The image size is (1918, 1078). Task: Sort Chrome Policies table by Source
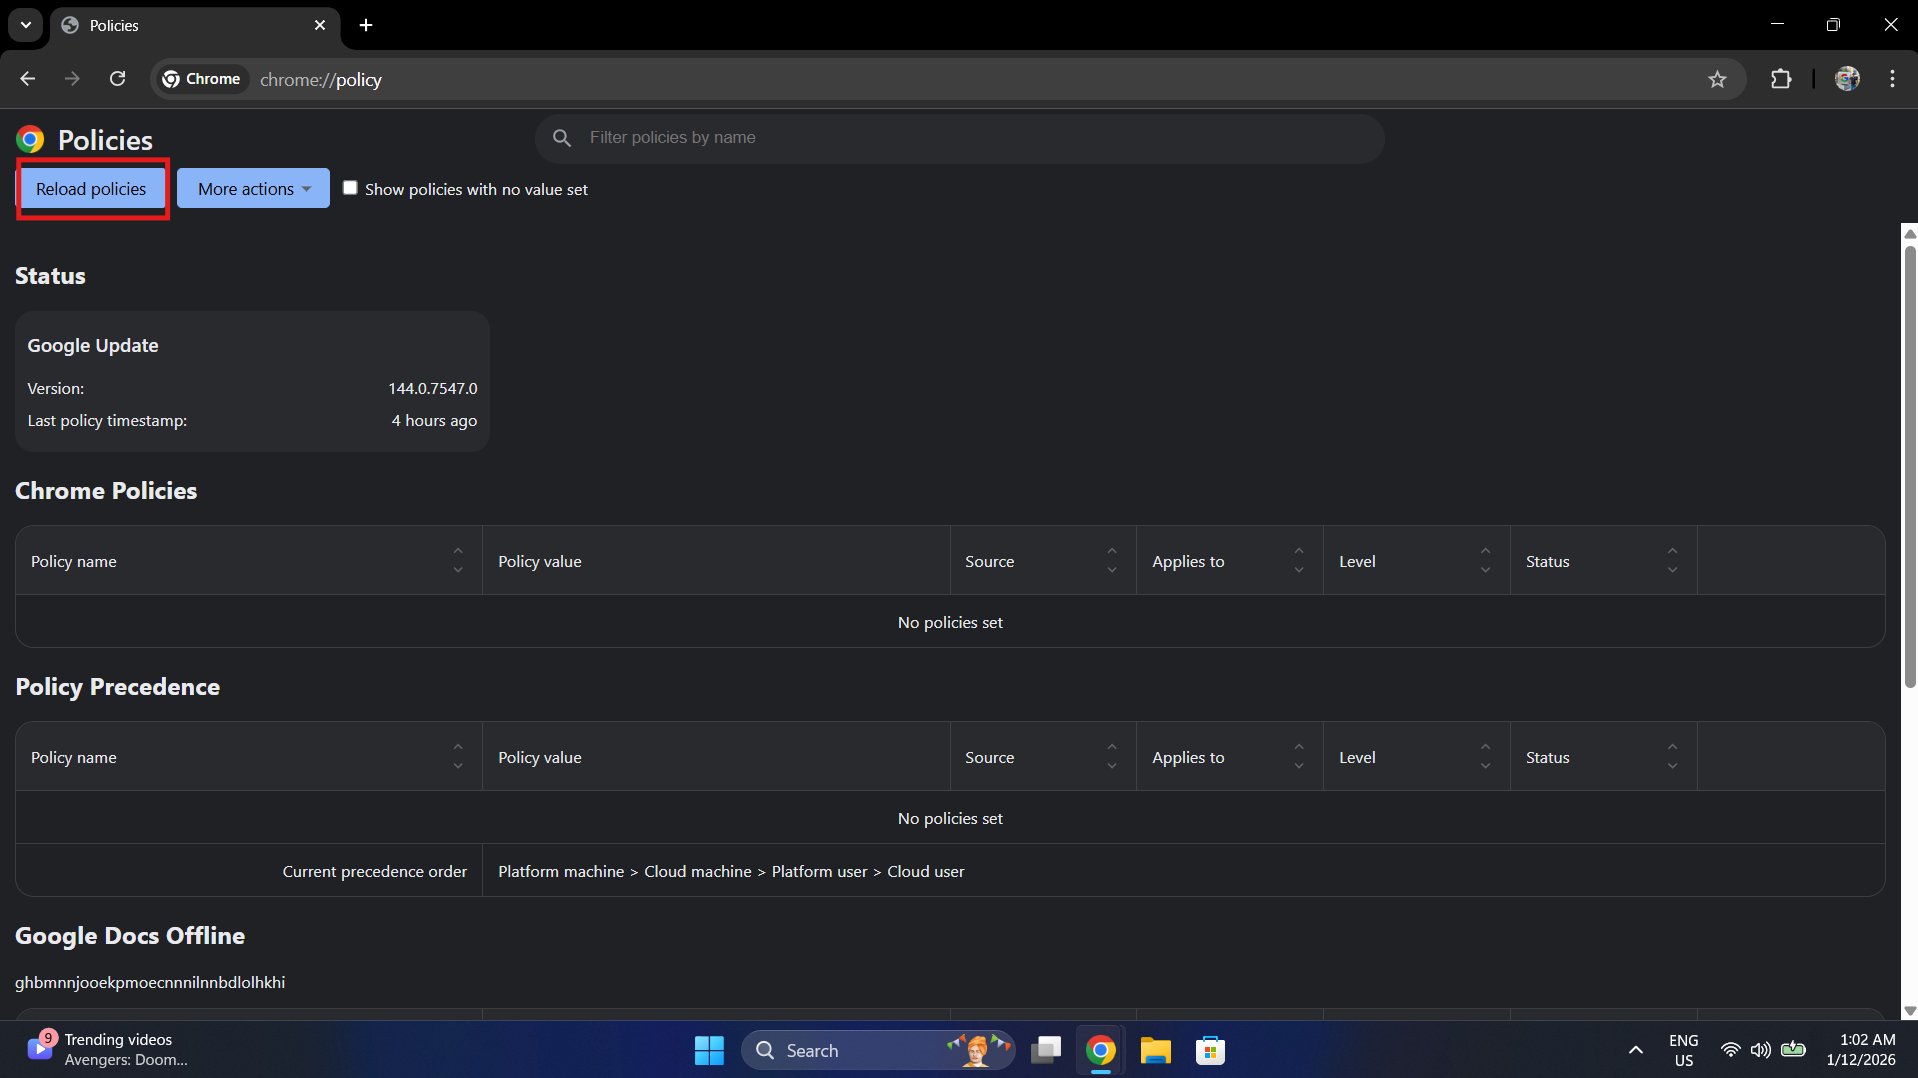1111,561
